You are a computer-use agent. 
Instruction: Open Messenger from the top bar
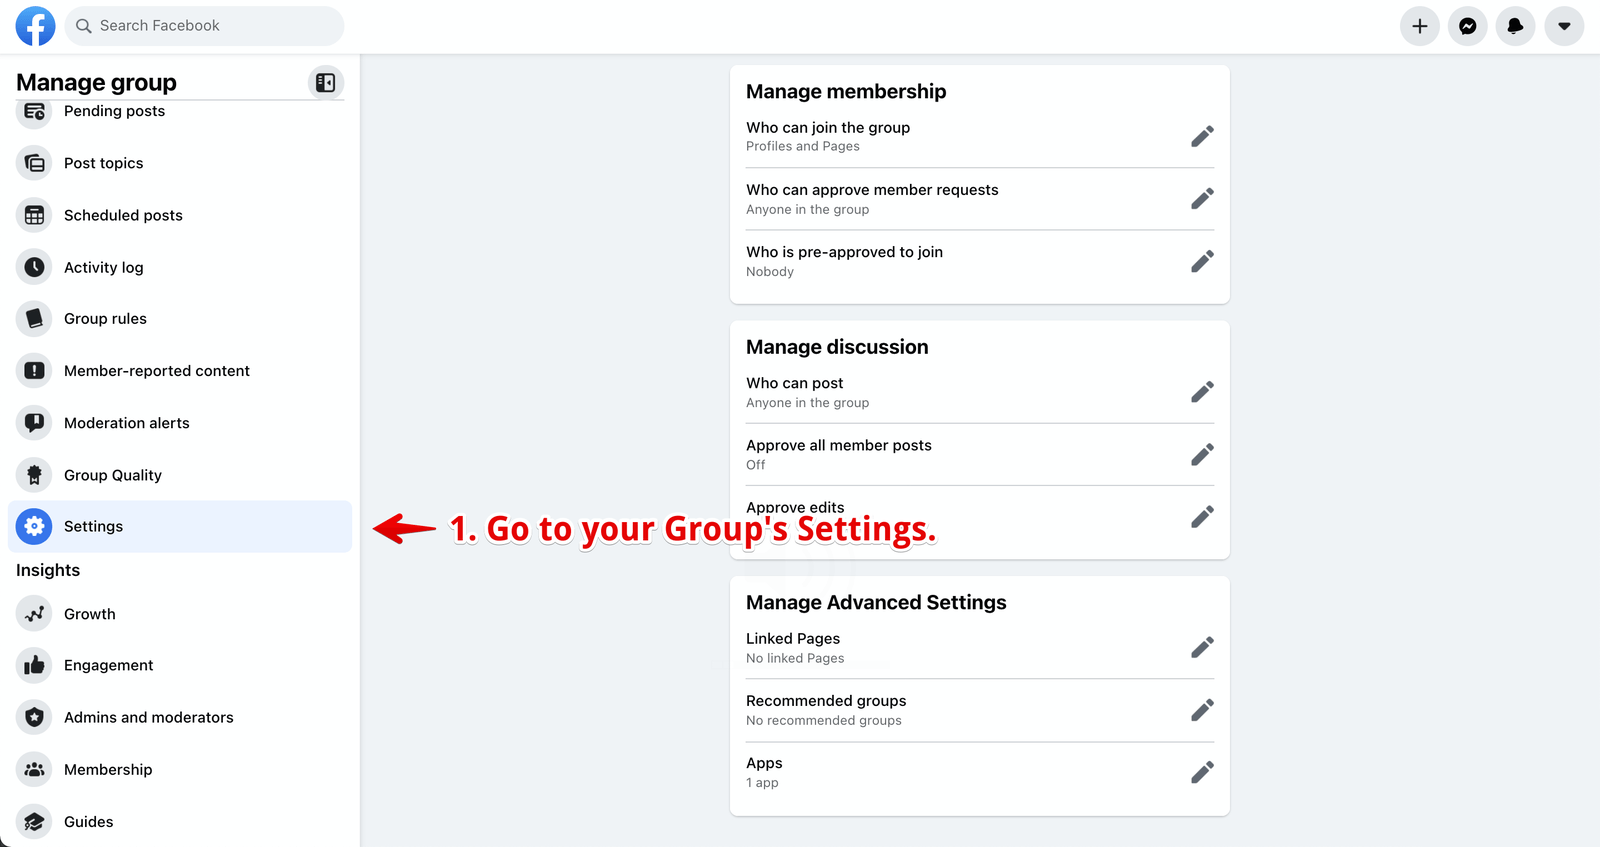point(1467,26)
